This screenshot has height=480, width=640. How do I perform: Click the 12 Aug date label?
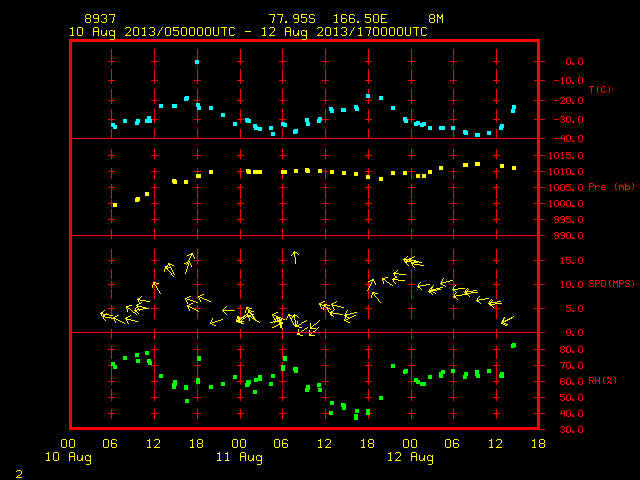tap(410, 457)
